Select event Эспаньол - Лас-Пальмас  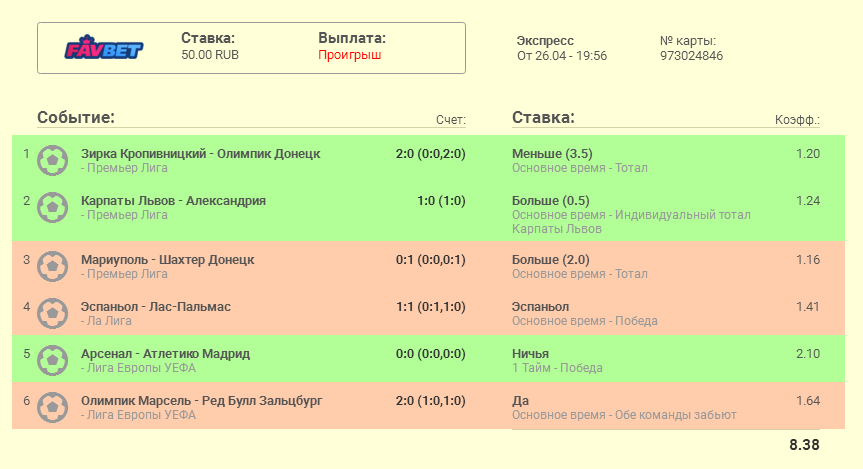click(x=156, y=307)
